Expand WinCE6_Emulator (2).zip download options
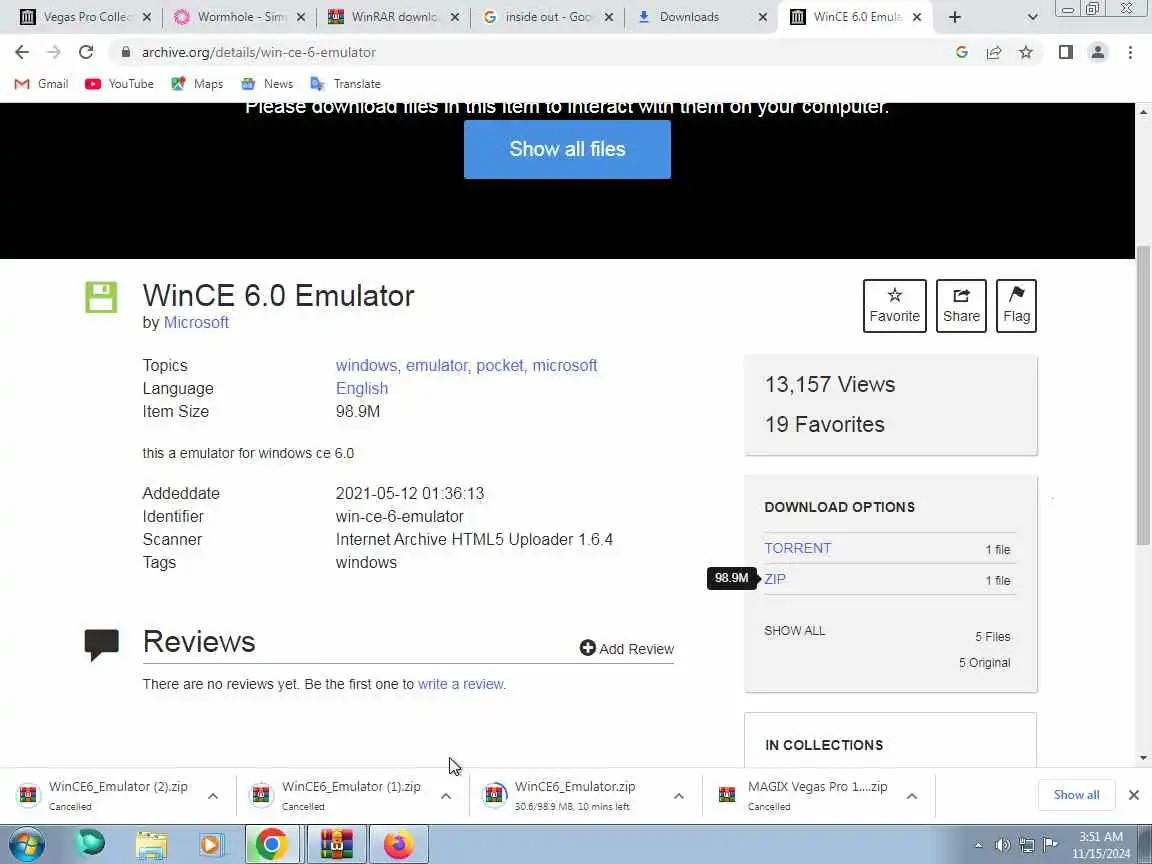This screenshot has width=1152, height=864. [x=213, y=796]
